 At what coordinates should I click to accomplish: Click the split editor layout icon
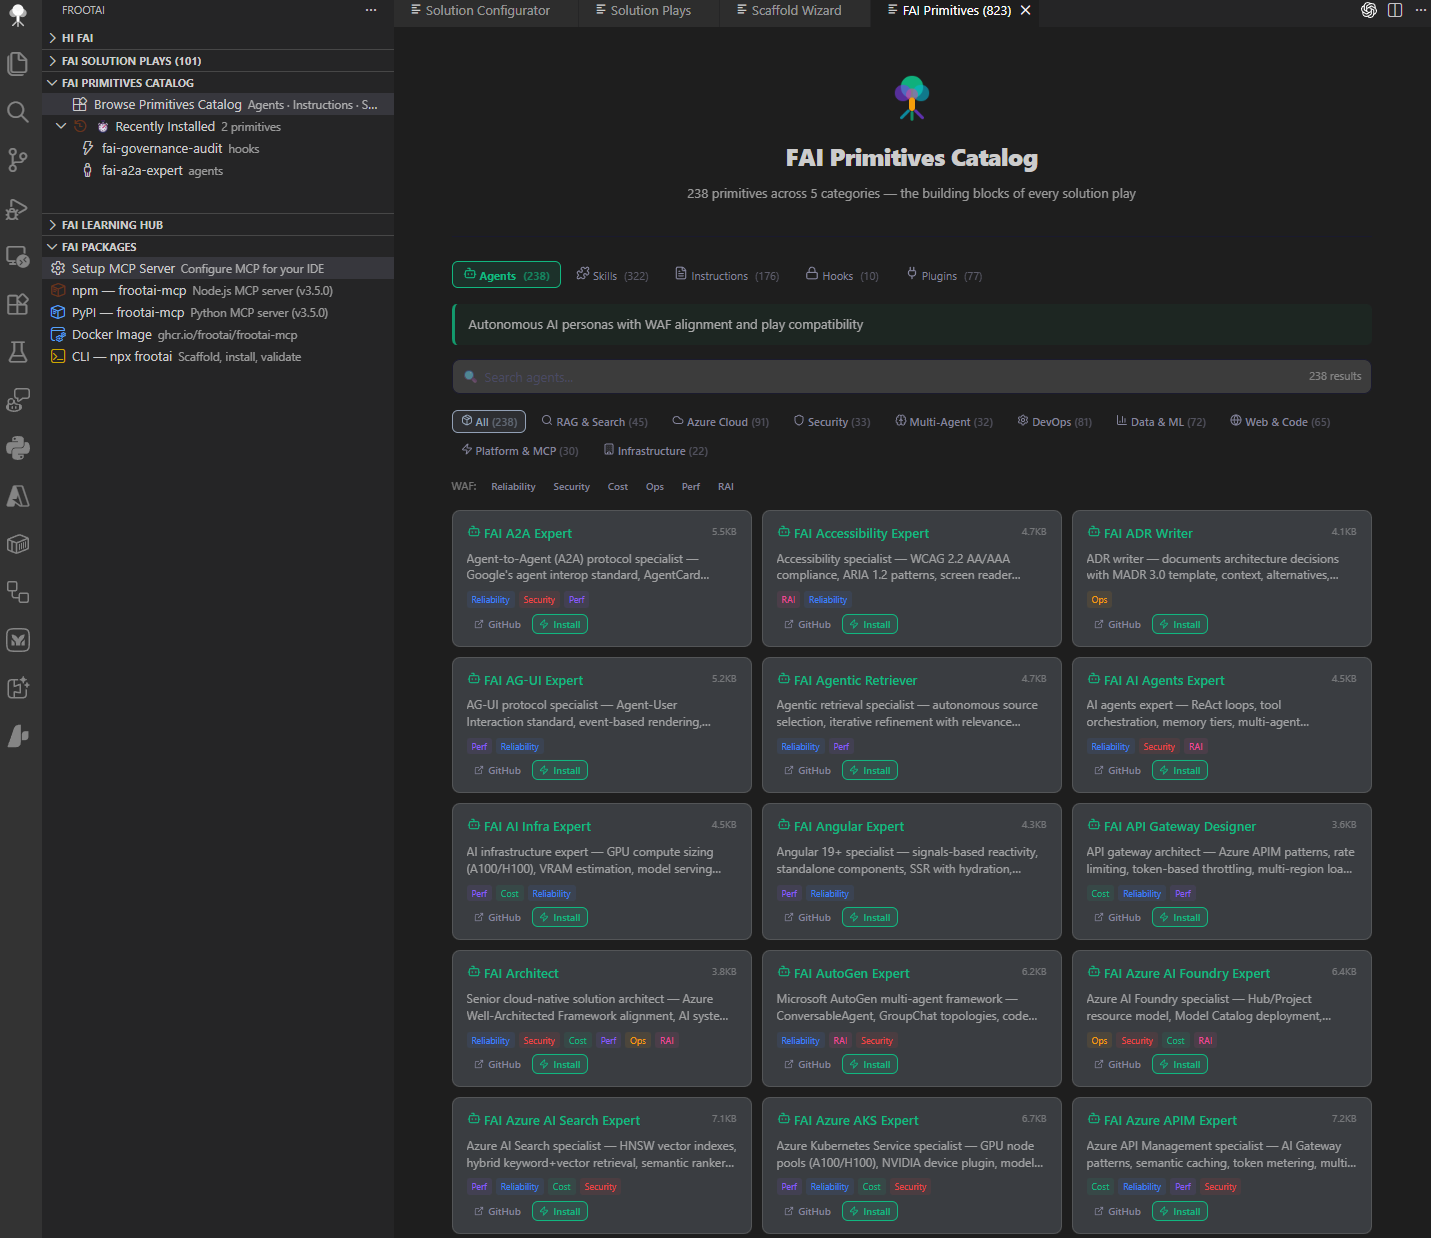(1395, 10)
